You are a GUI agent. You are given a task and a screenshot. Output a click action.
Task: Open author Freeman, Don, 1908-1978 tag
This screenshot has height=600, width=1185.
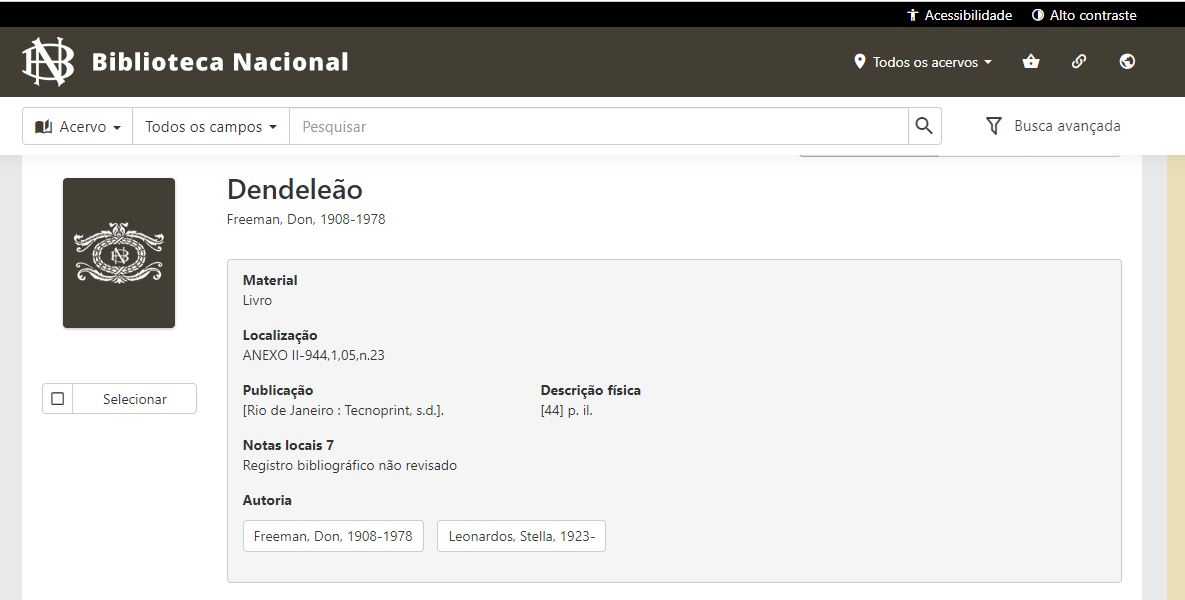(x=333, y=536)
